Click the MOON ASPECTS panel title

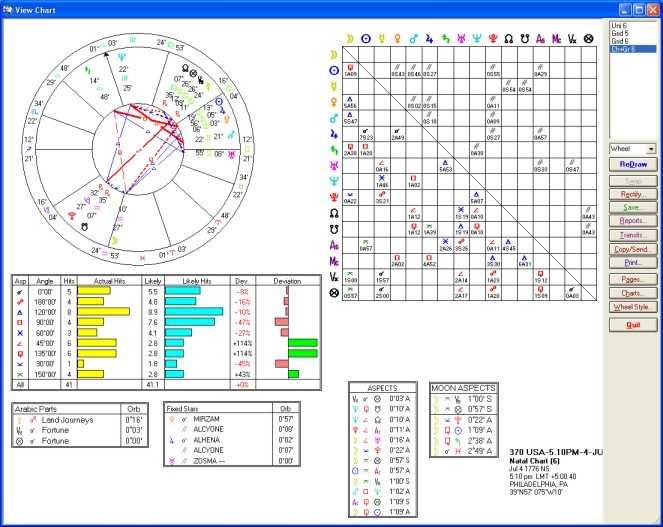pos(463,388)
